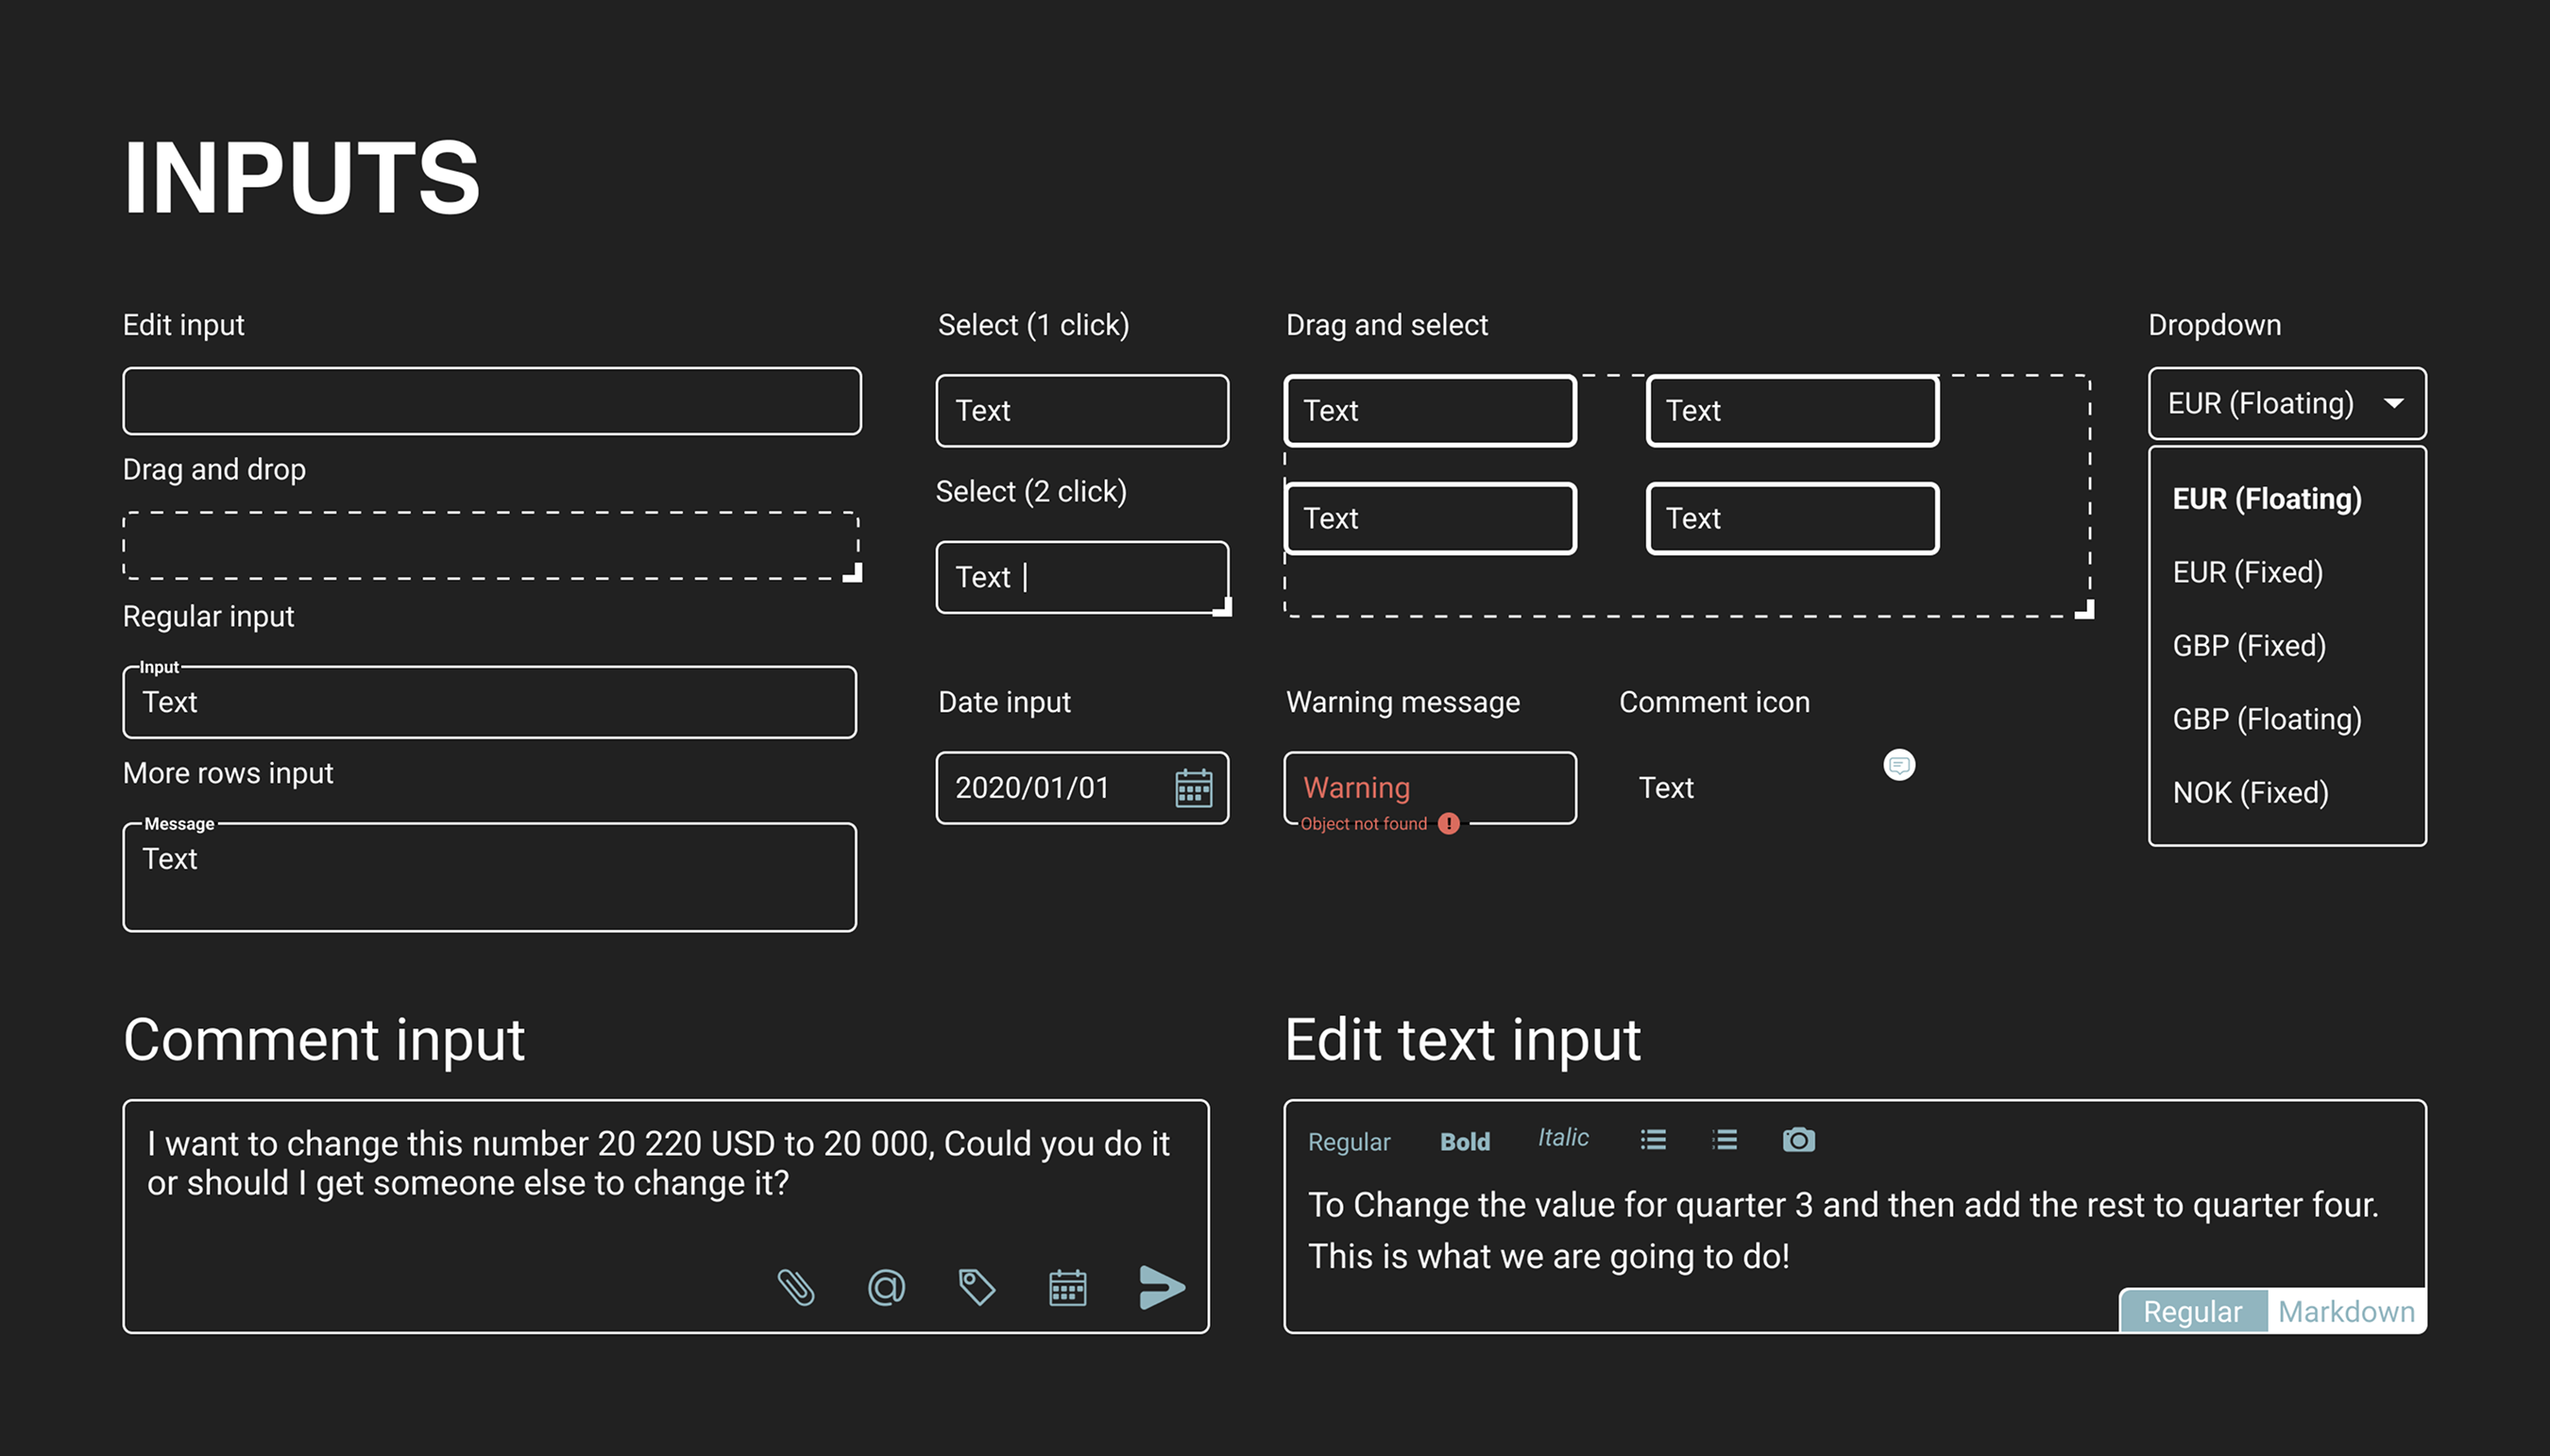
Task: Insert bulleted list in text editor
Action: [x=1653, y=1140]
